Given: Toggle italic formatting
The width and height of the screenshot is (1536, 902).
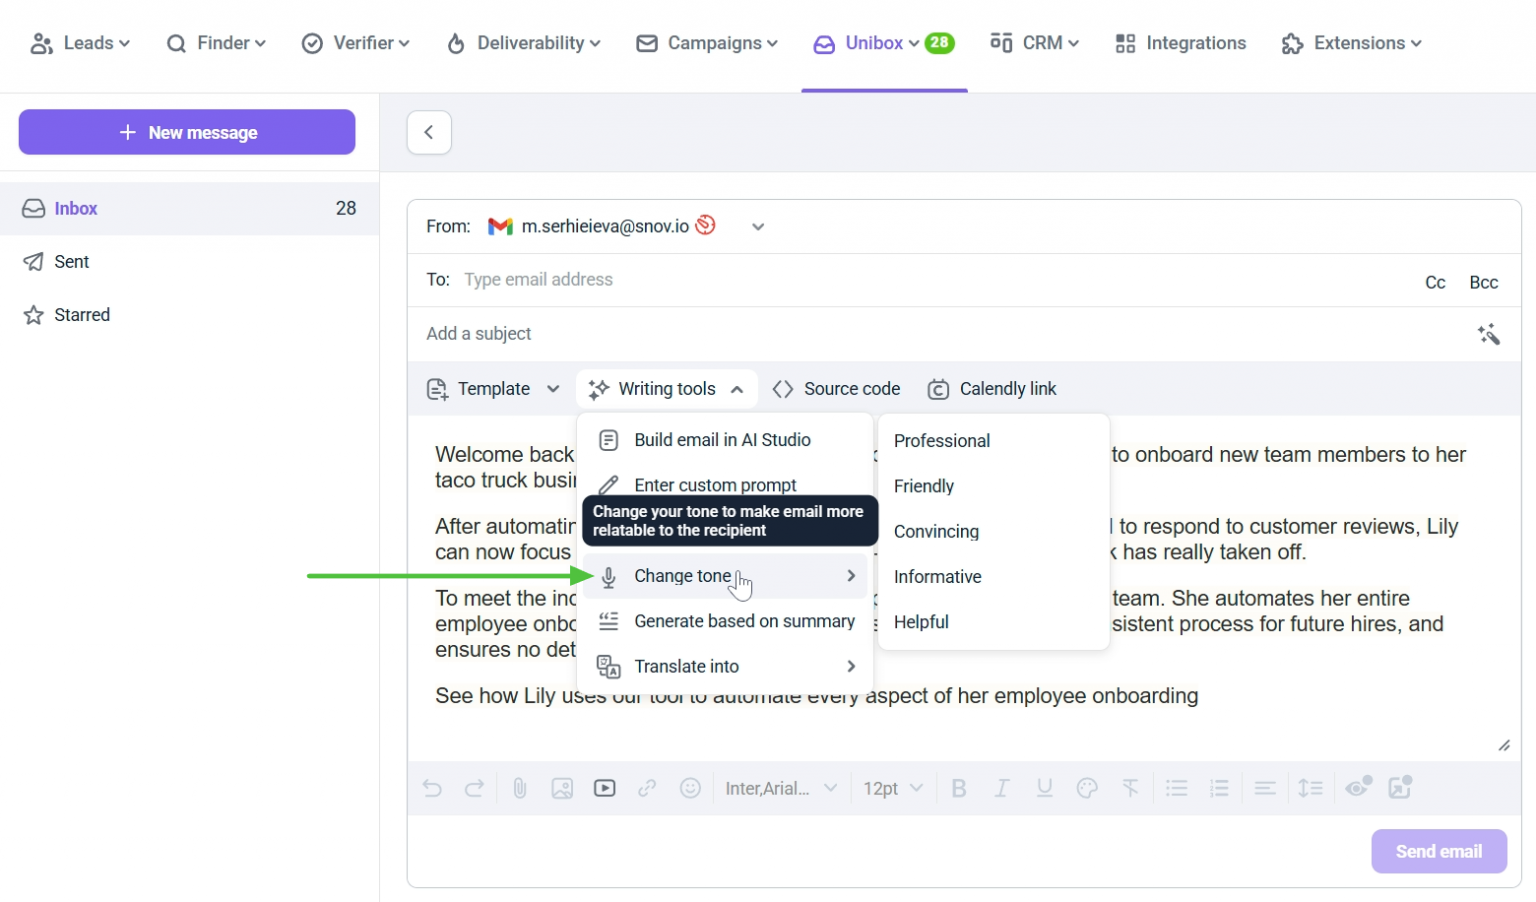Looking at the screenshot, I should (x=1001, y=788).
